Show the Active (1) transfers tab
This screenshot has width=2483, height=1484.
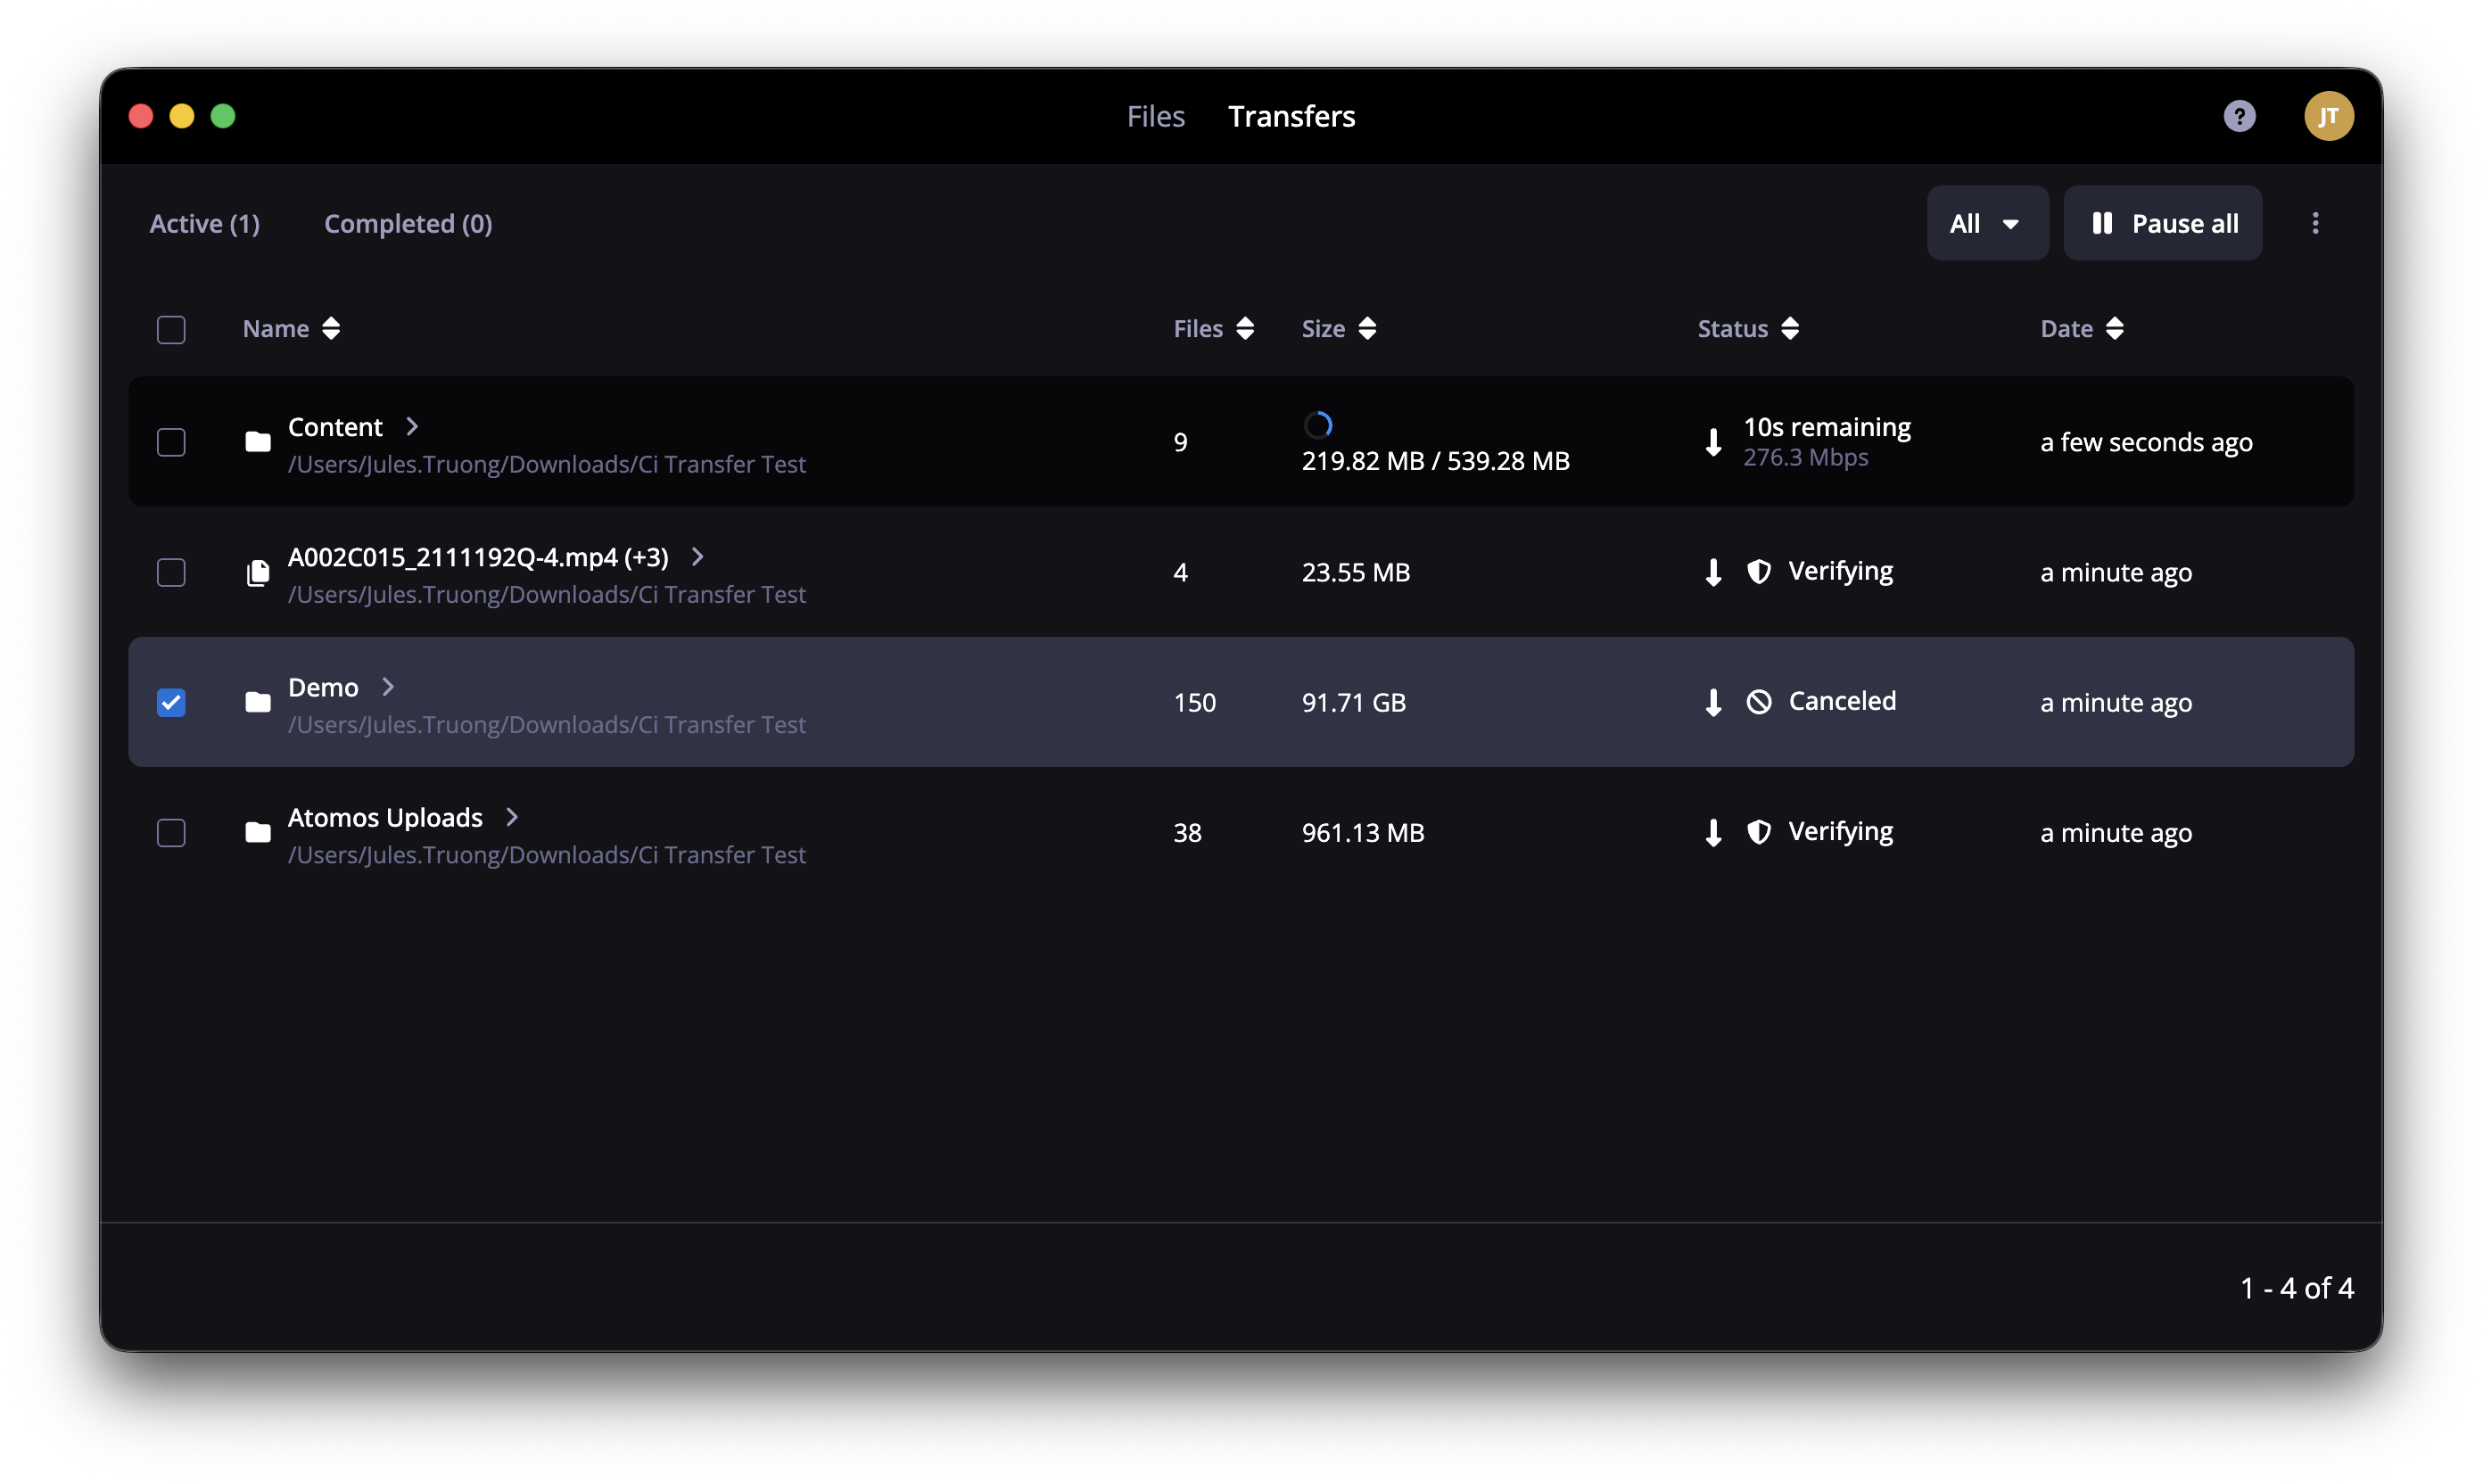[204, 224]
